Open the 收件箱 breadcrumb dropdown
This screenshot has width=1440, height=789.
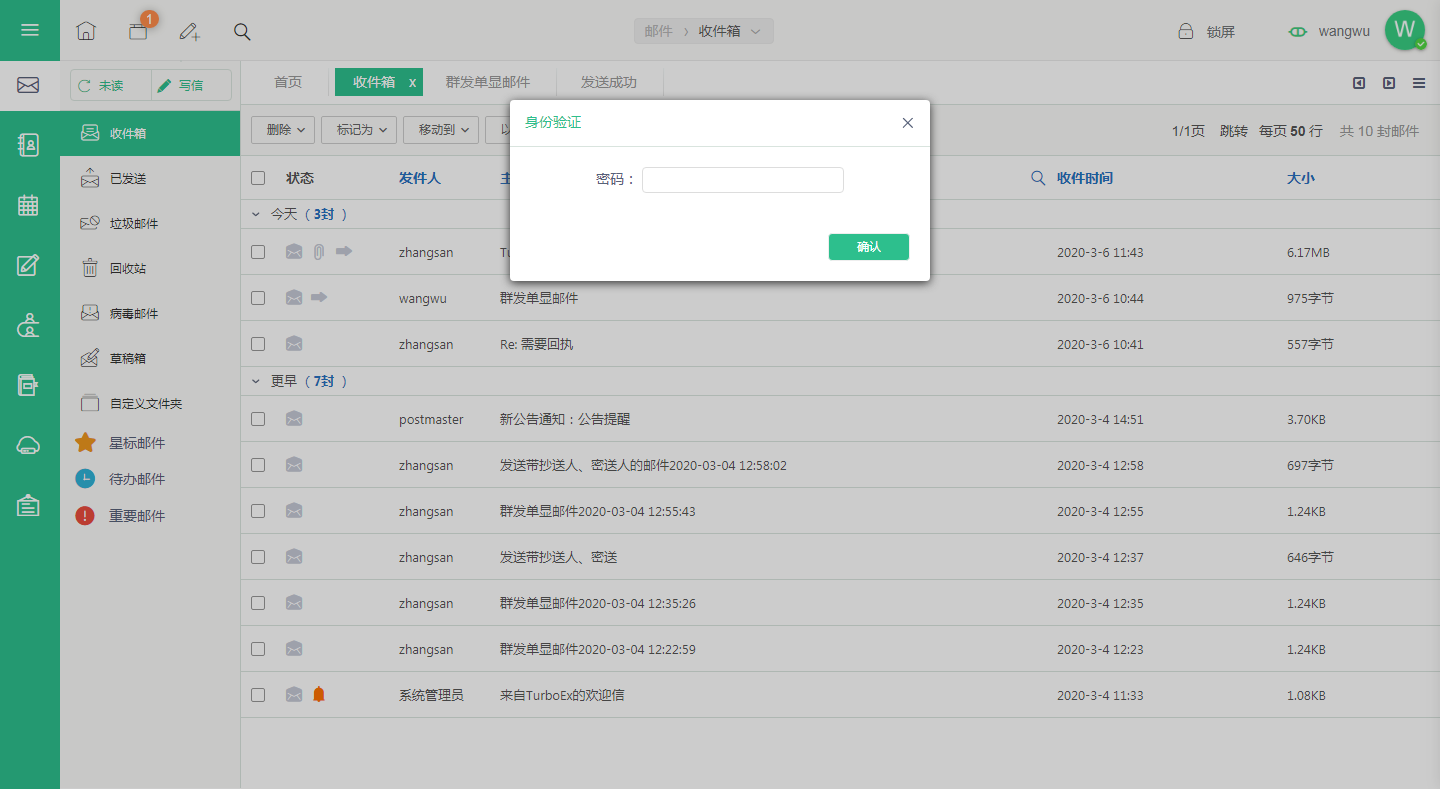(730, 31)
